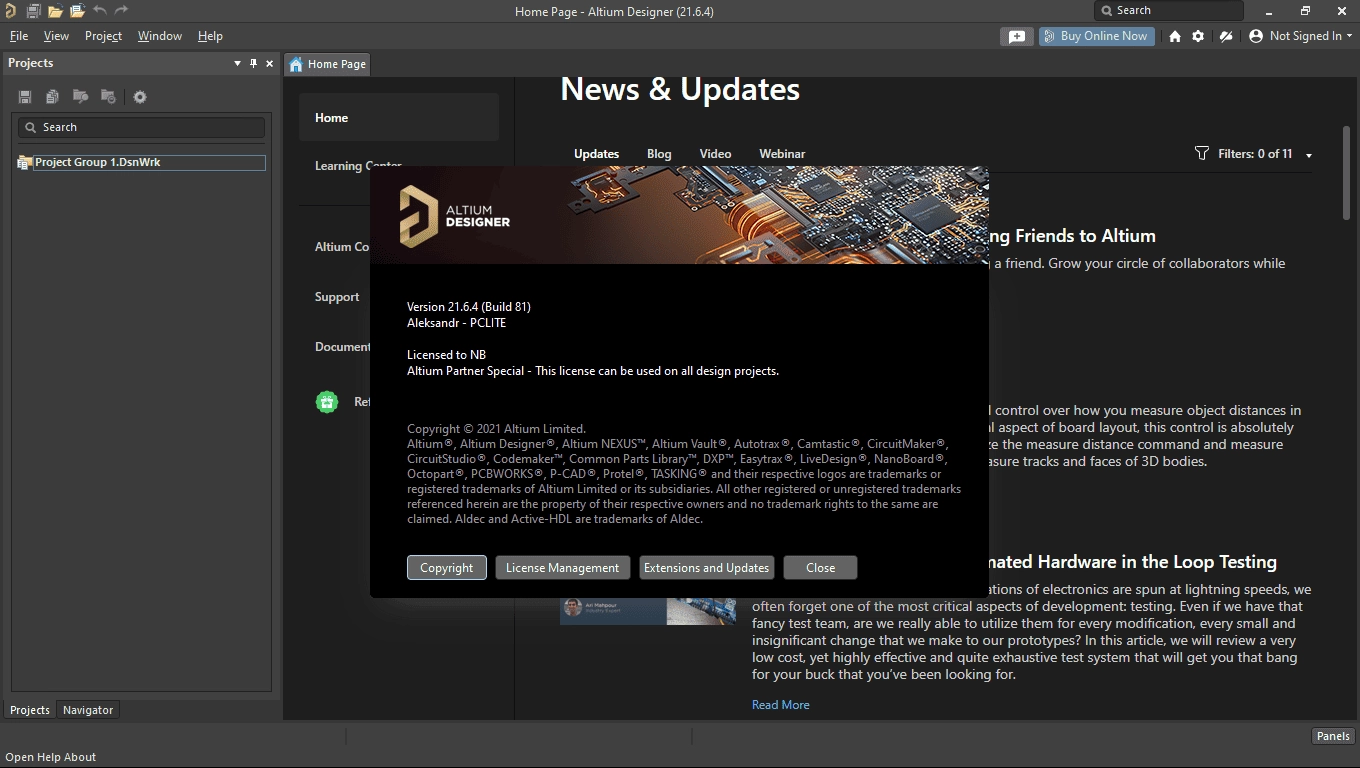Click the Copyright button in About dialog
The height and width of the screenshot is (768, 1360).
click(x=446, y=568)
